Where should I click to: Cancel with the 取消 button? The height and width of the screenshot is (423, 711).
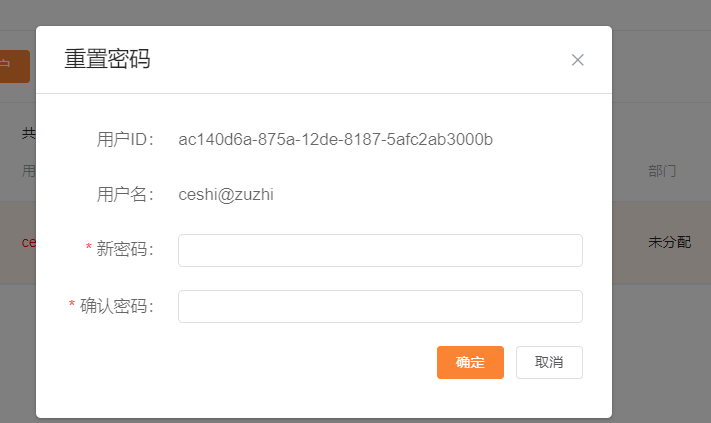(x=549, y=362)
